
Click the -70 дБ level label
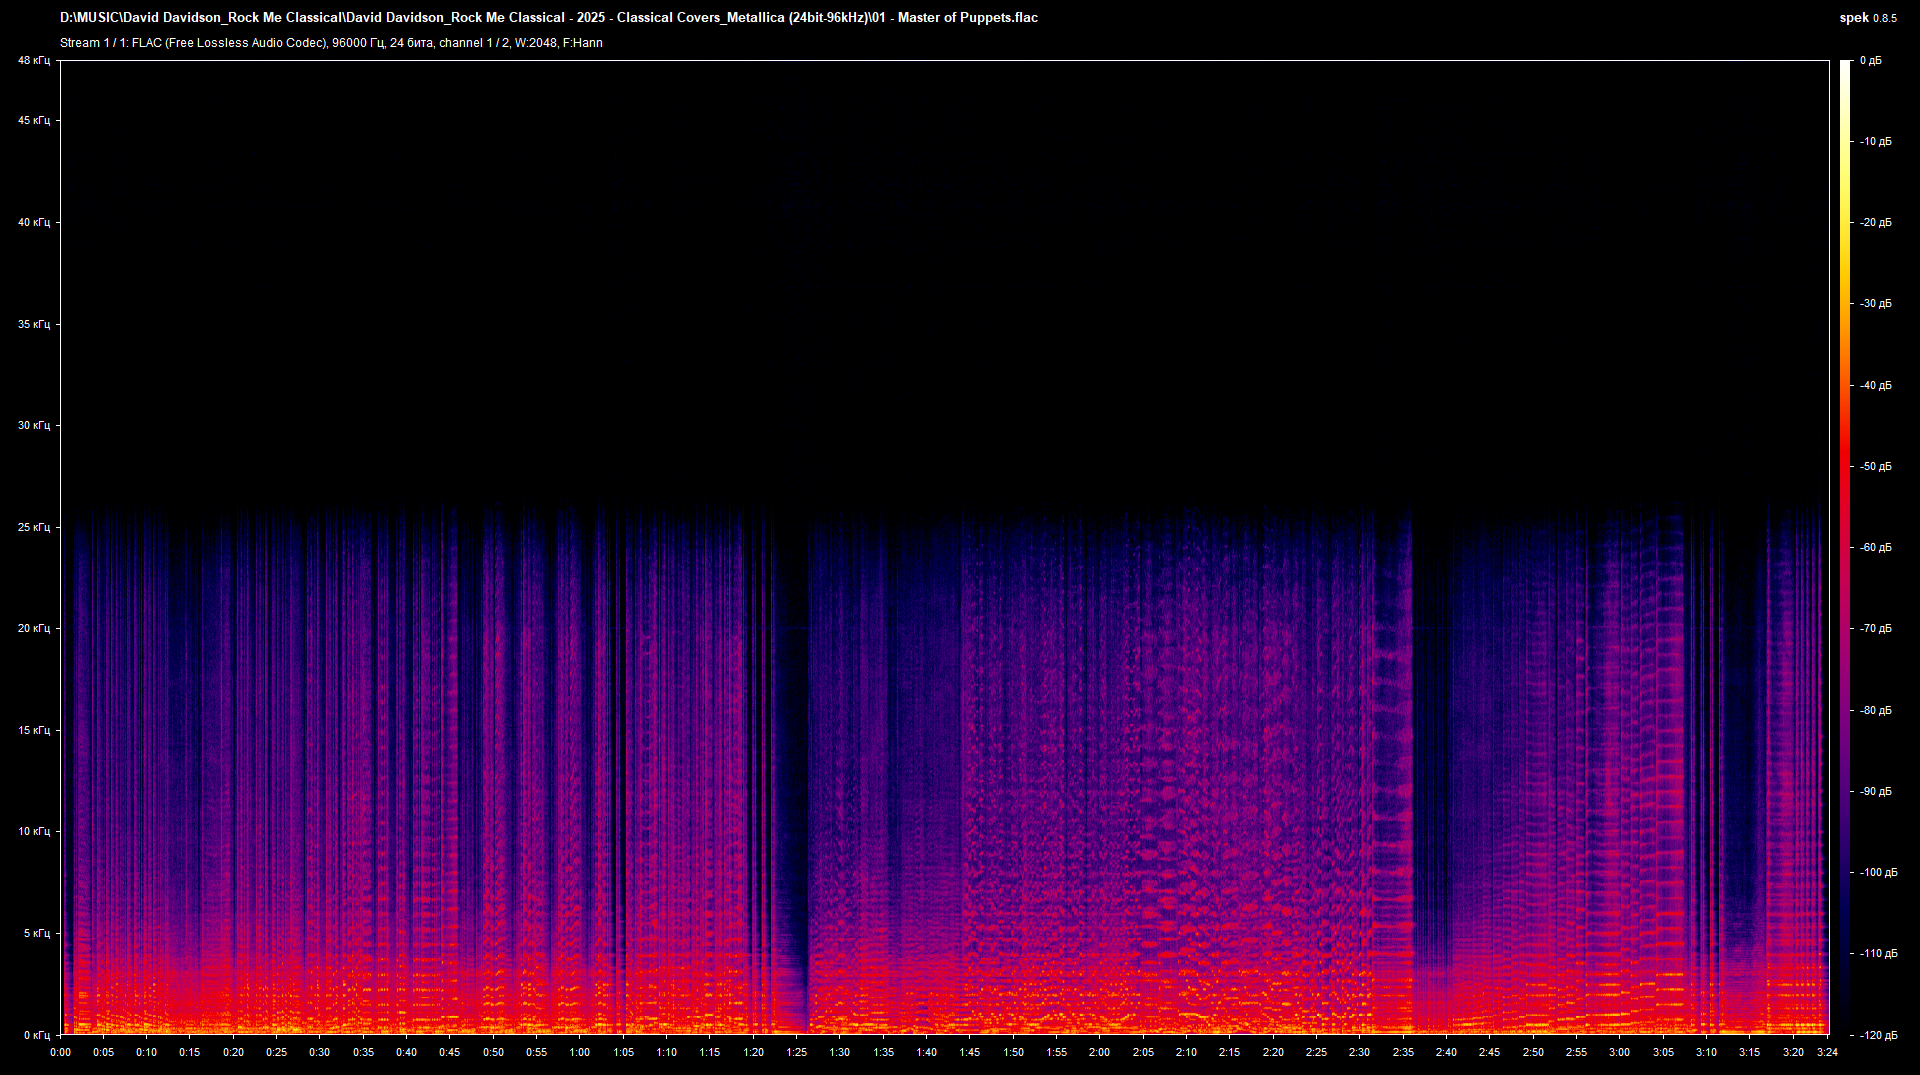pyautogui.click(x=1876, y=629)
